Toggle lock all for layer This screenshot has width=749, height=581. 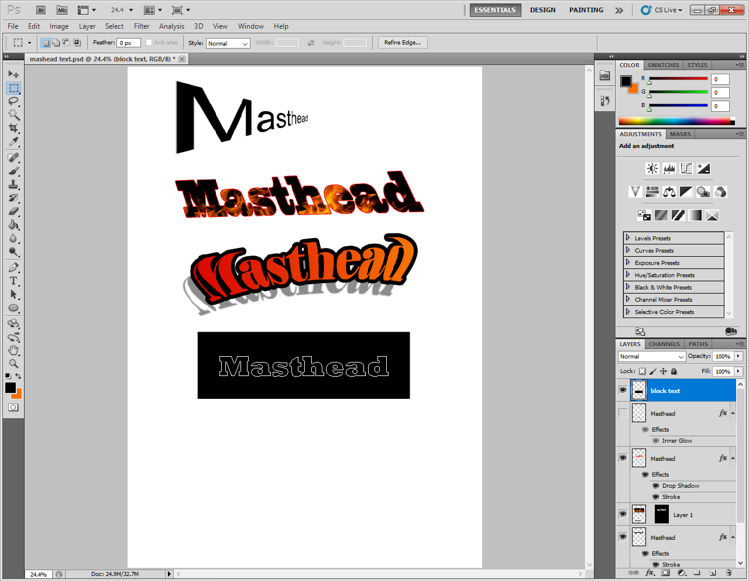[x=674, y=371]
